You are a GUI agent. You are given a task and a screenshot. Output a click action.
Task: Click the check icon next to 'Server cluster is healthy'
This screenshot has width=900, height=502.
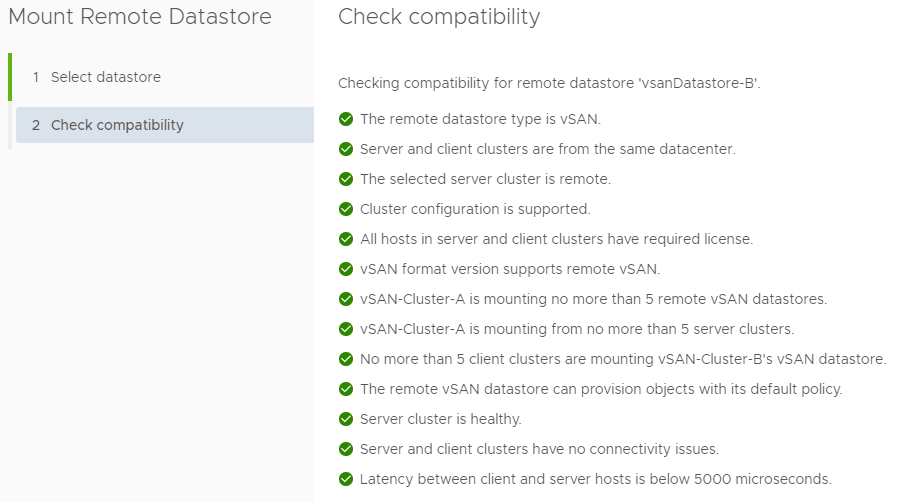(x=346, y=419)
